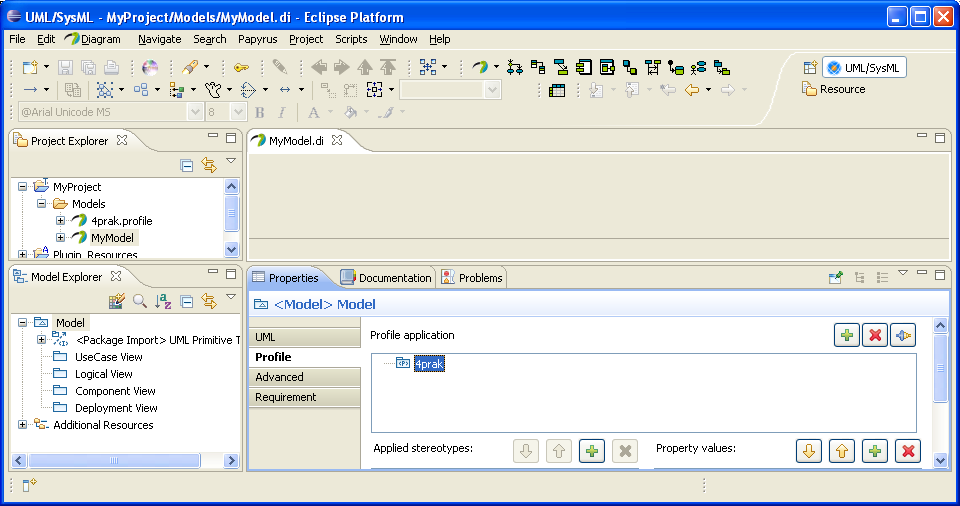Viewport: 960px width, 506px height.
Task: Expand Additional Resources in Model Explorer
Action: pos(23,425)
